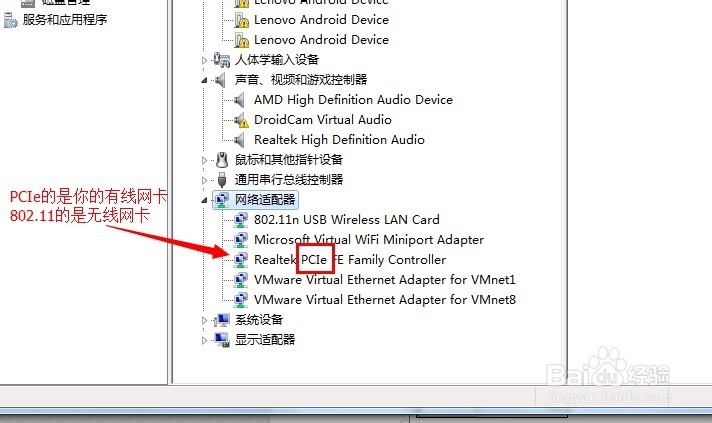Viewport: 712px width, 423px height.
Task: Click the 网络适配器 category icon
Action: point(222,200)
